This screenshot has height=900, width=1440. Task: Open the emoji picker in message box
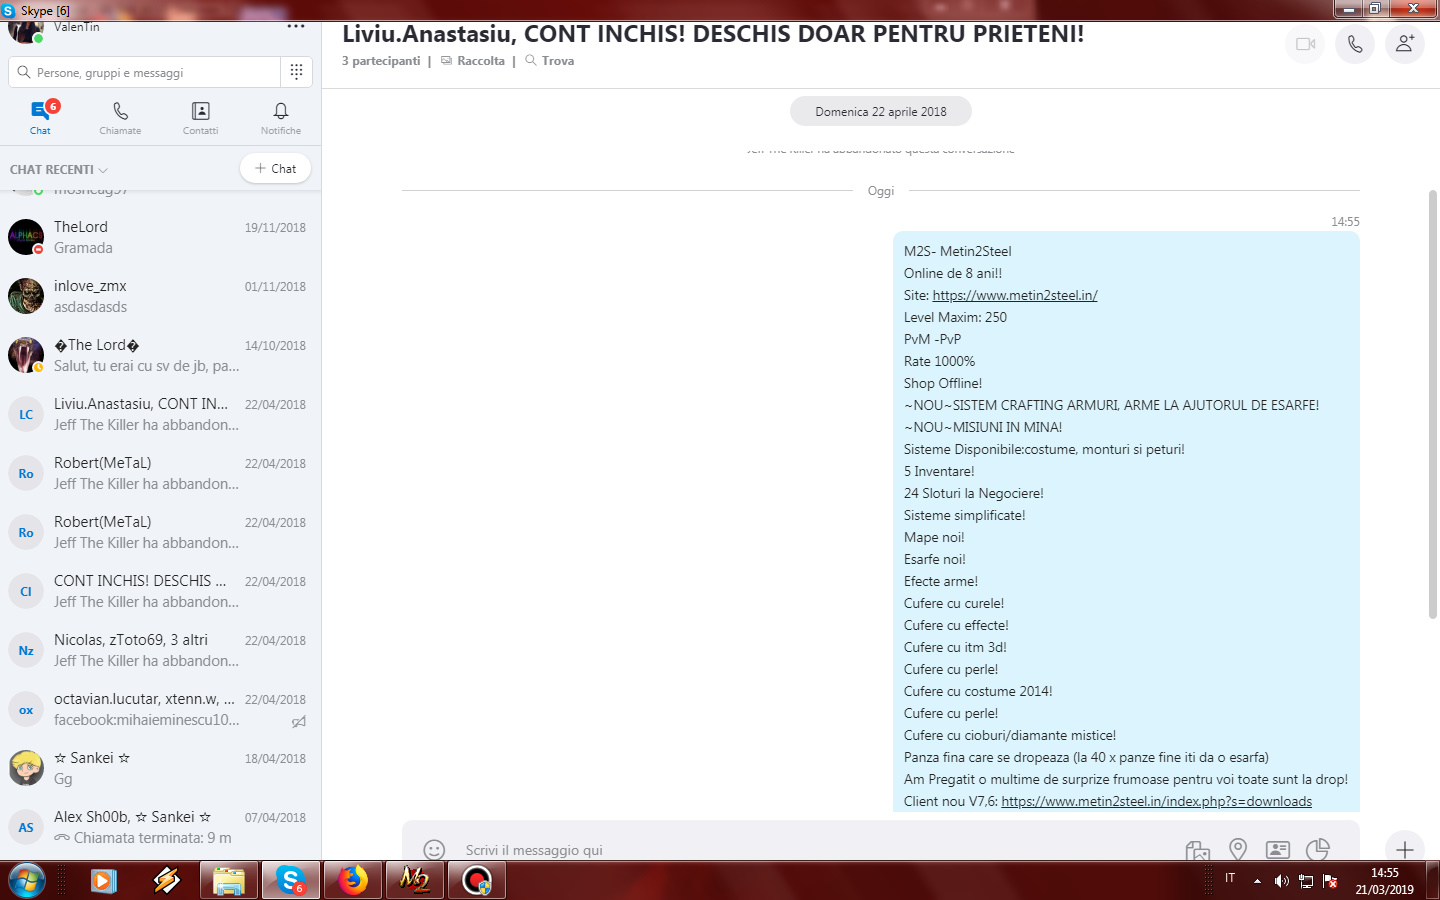[x=434, y=850]
